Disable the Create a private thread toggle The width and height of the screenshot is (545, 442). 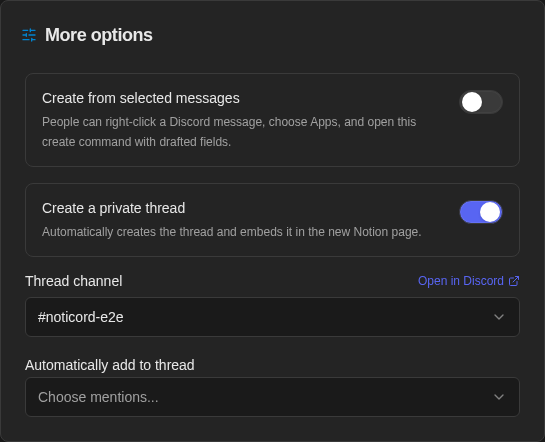click(481, 212)
